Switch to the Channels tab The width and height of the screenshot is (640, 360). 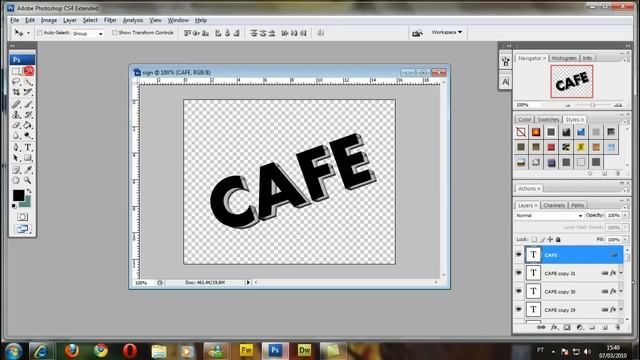pos(554,205)
